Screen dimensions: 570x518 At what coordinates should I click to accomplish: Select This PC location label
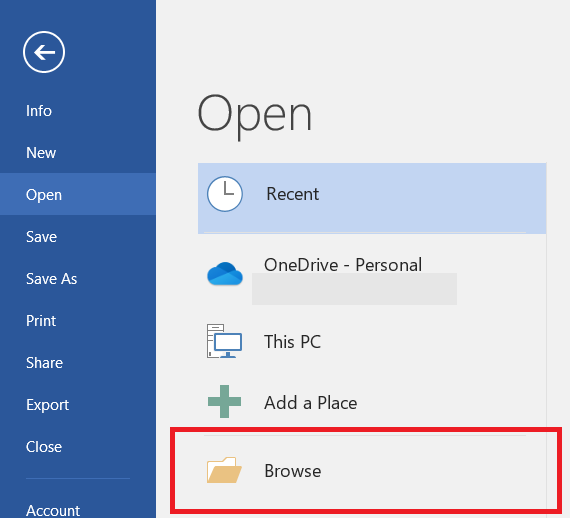[x=293, y=341]
